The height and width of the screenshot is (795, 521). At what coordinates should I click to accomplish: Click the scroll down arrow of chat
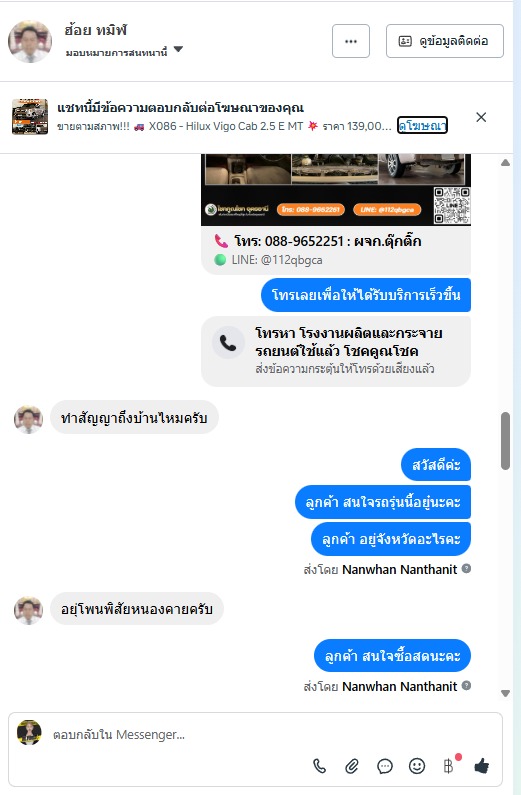click(x=505, y=693)
